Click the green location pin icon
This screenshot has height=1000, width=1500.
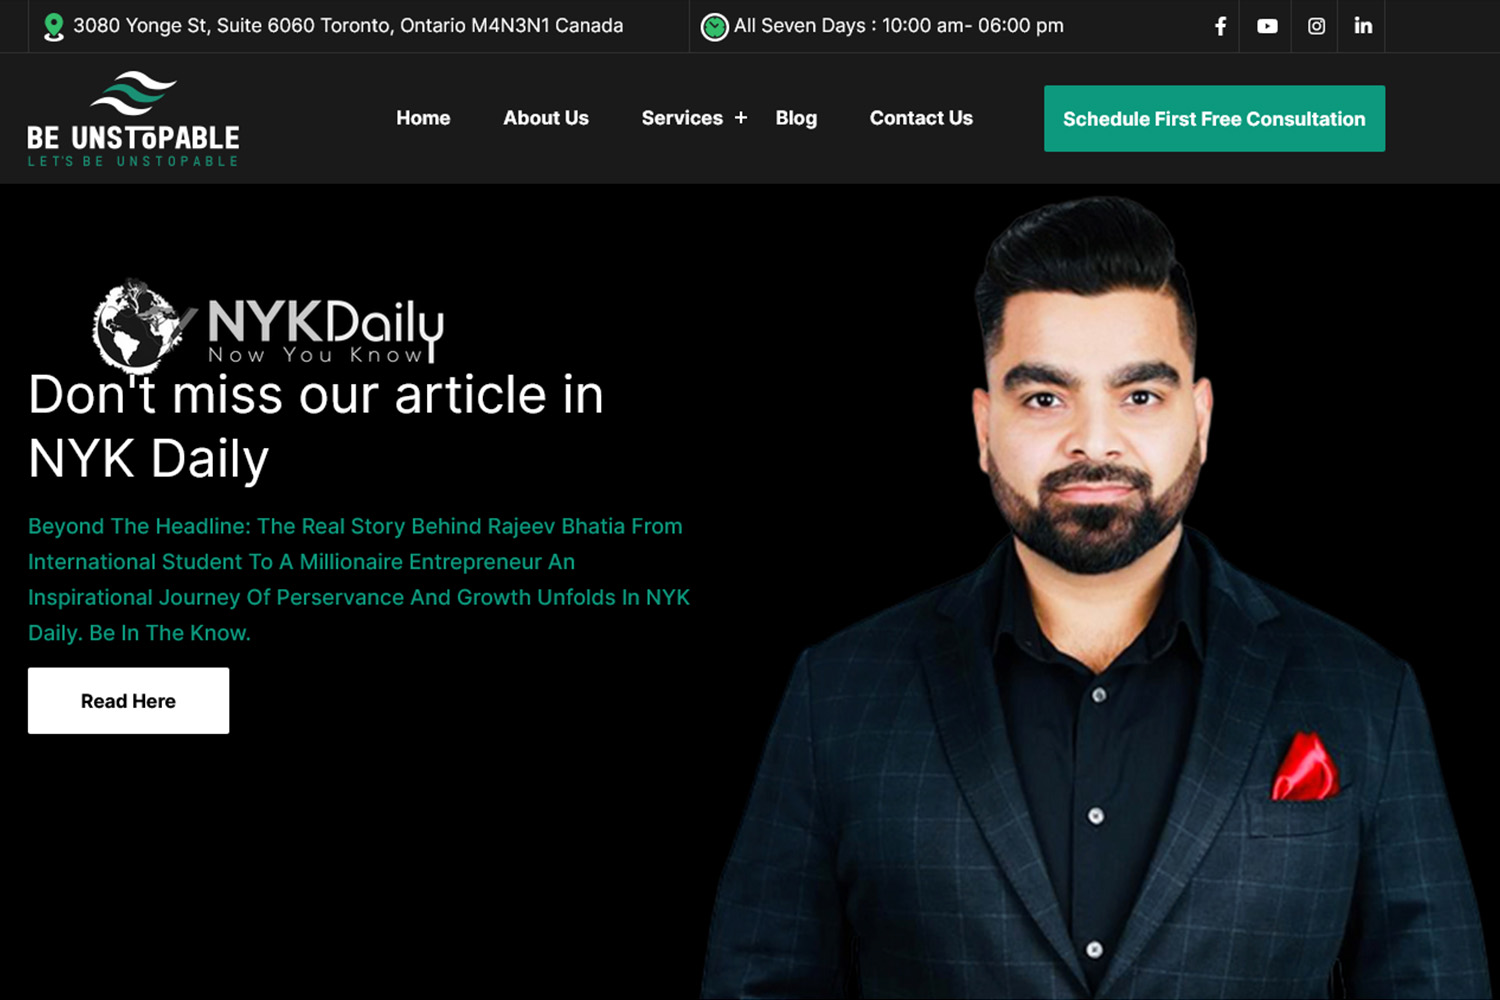coord(54,27)
